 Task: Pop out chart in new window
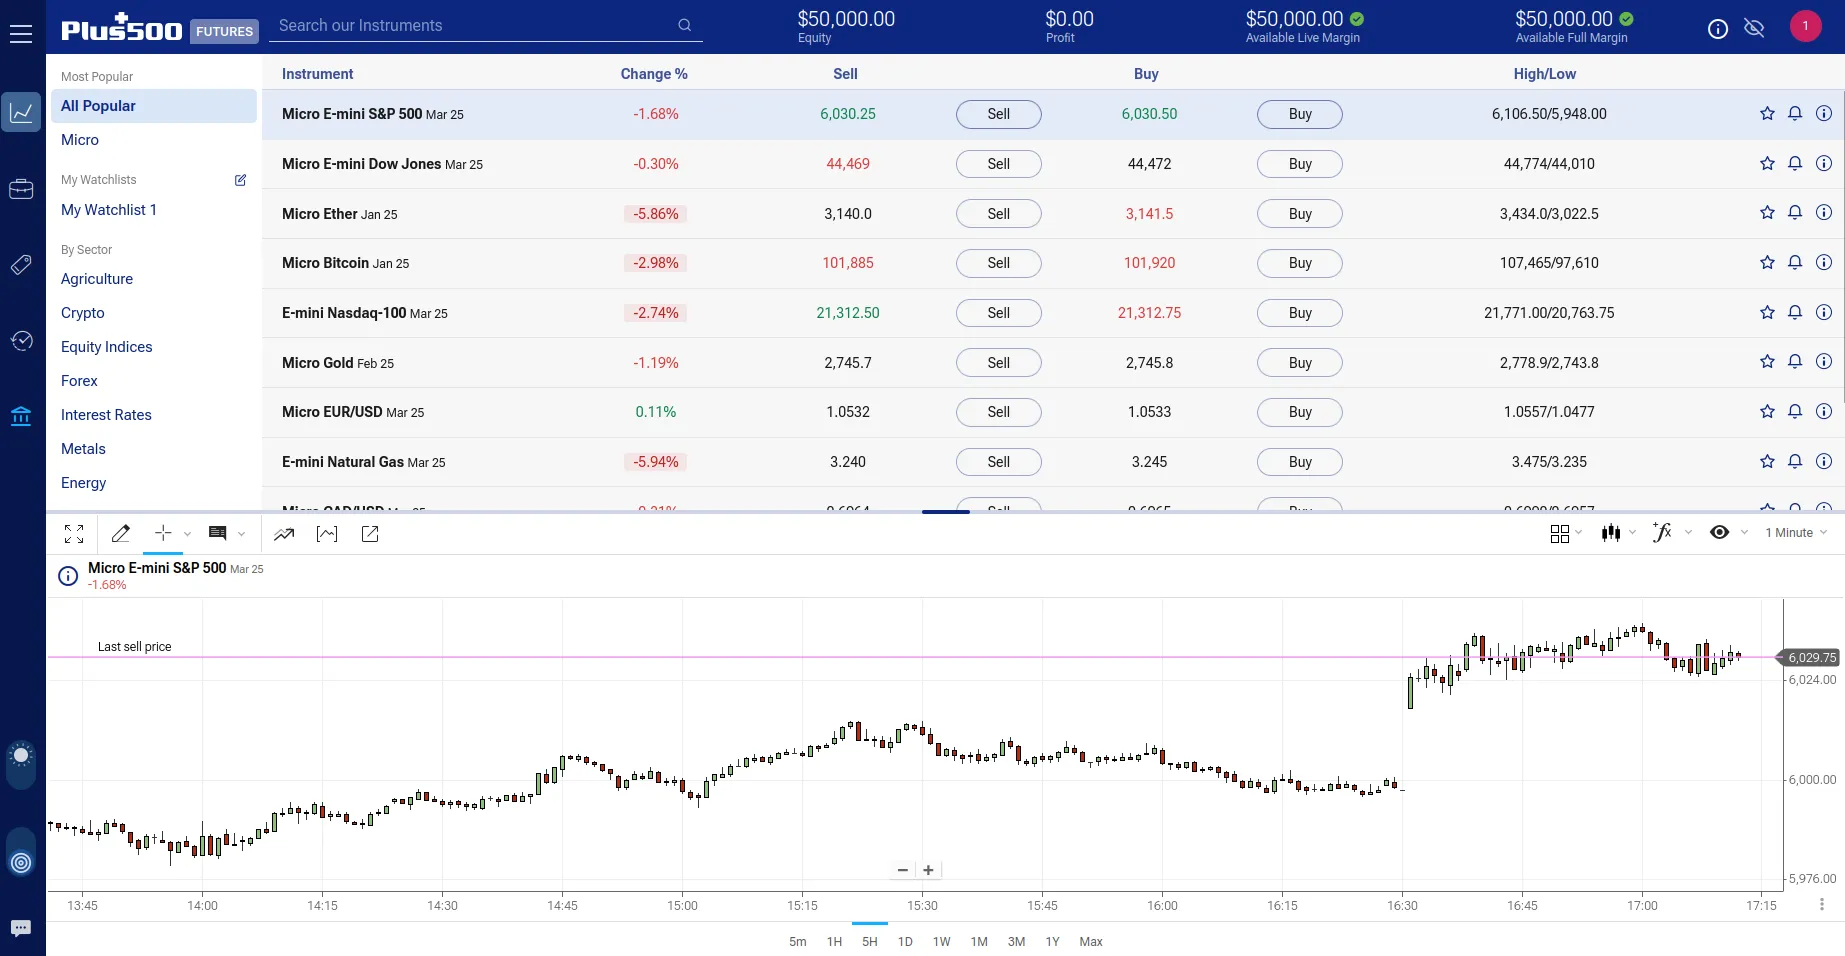(370, 534)
